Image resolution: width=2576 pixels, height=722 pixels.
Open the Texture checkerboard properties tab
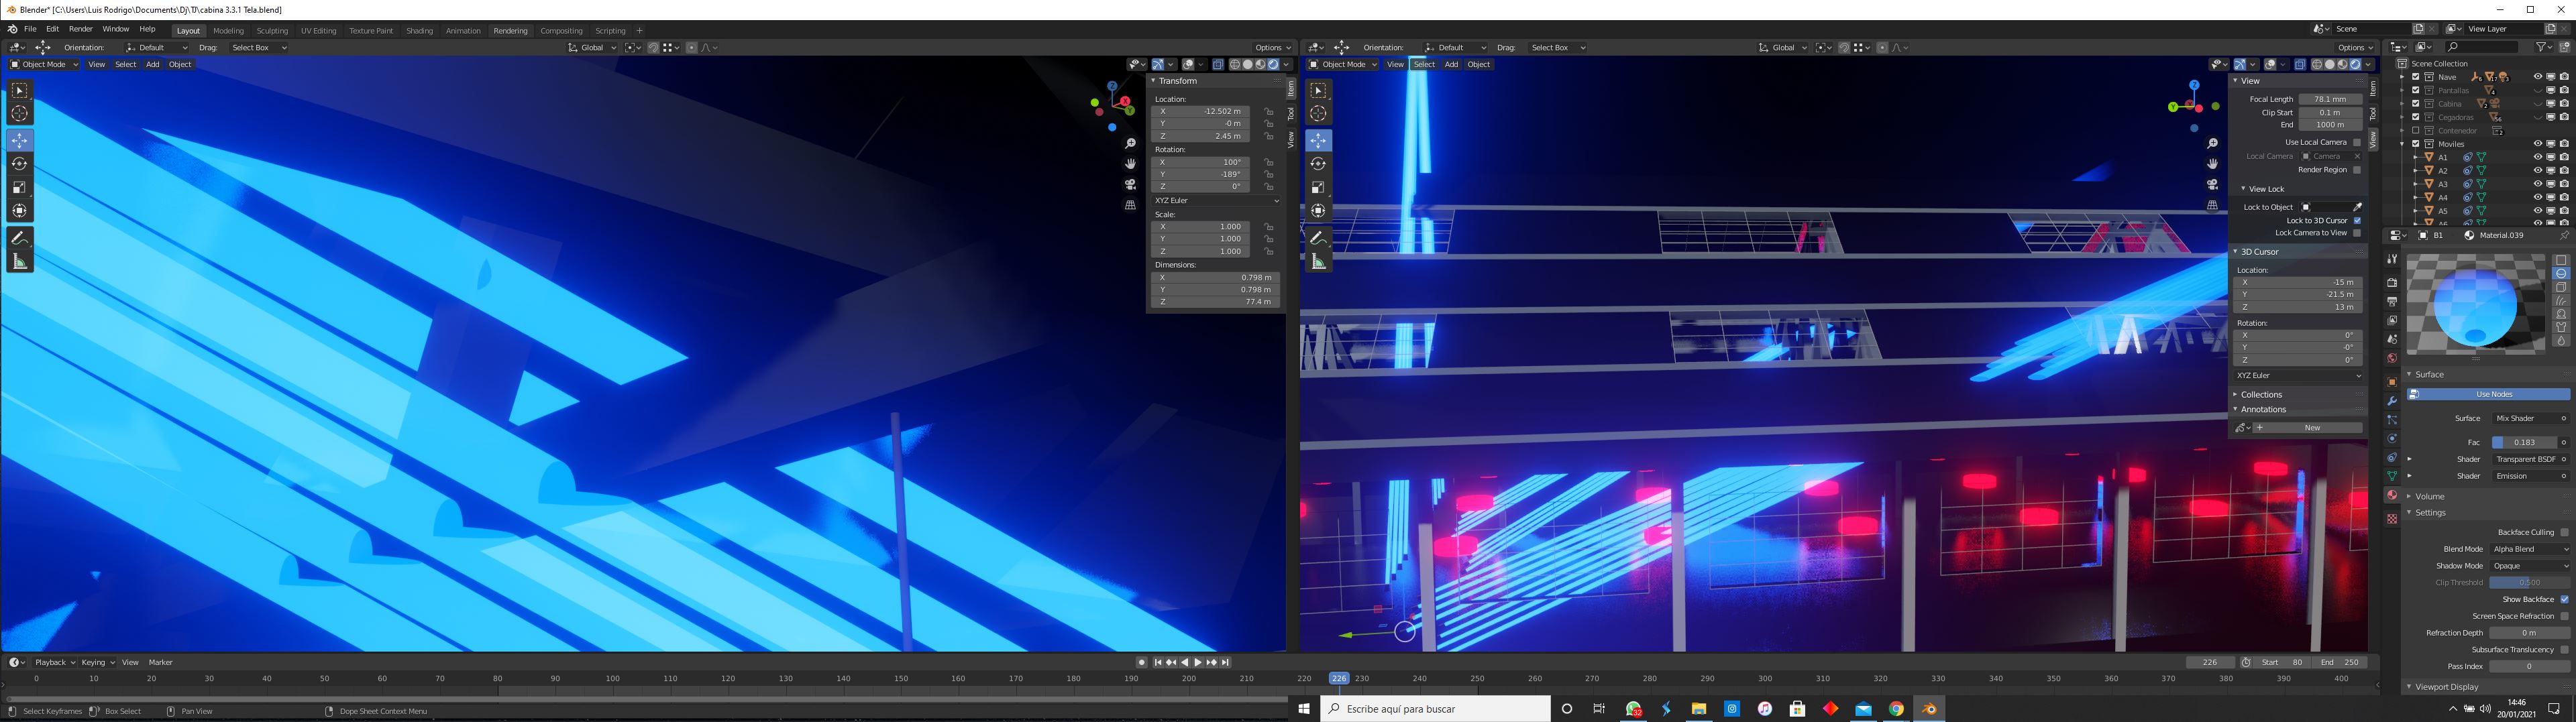tap(2392, 519)
